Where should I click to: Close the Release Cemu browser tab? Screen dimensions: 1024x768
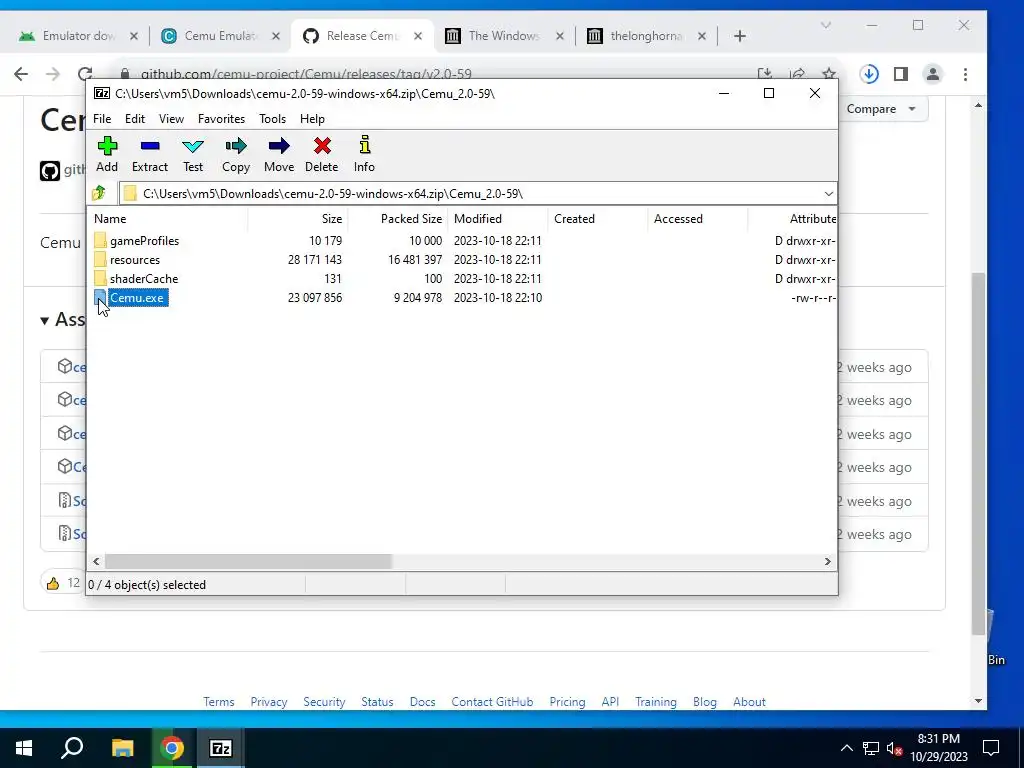[x=418, y=36]
